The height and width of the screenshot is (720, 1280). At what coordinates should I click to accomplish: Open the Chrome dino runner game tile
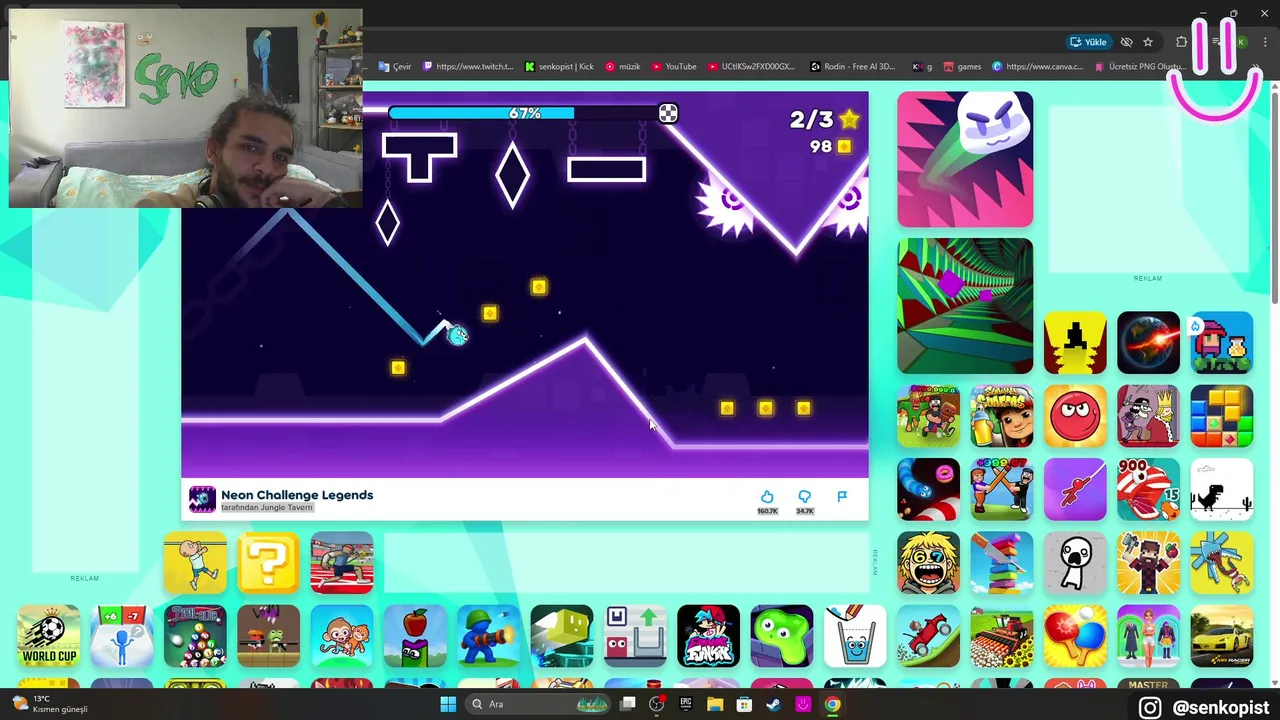click(x=1222, y=489)
